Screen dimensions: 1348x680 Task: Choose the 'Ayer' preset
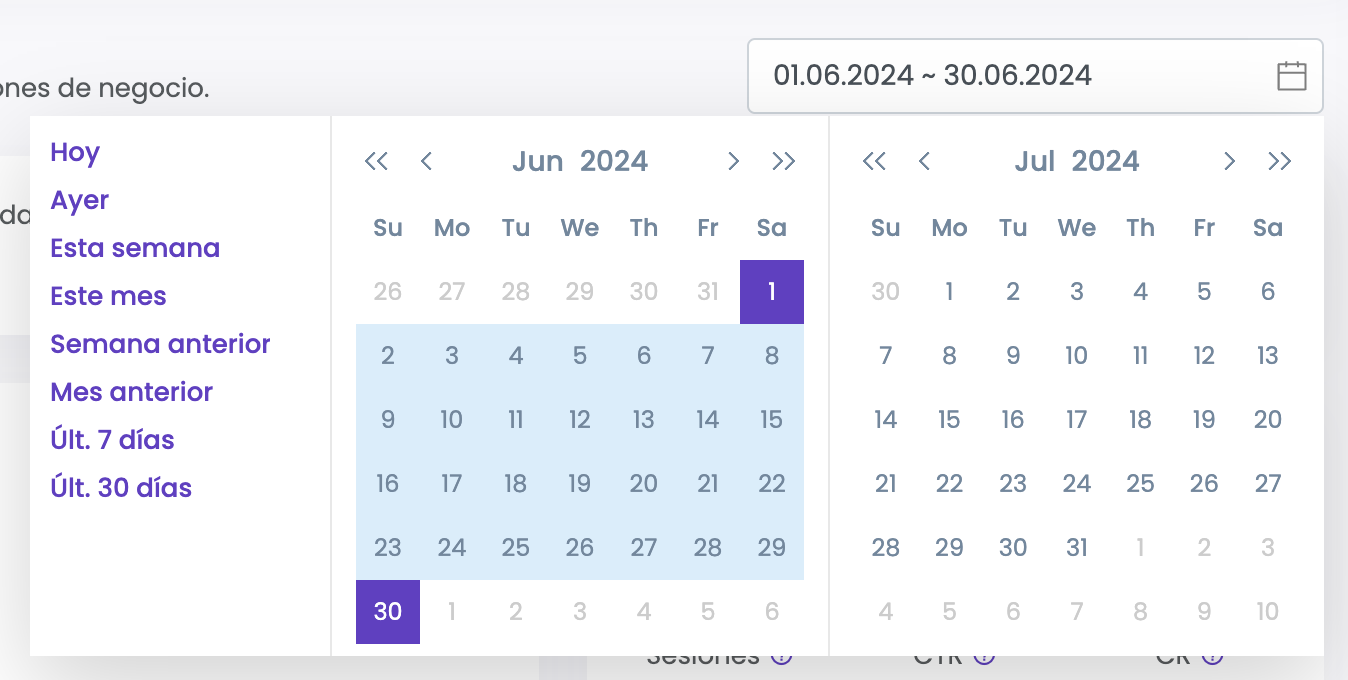[x=80, y=200]
